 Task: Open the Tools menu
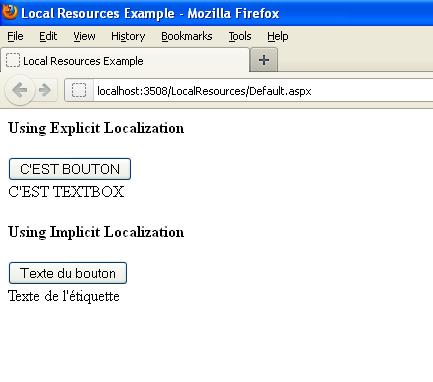[240, 36]
